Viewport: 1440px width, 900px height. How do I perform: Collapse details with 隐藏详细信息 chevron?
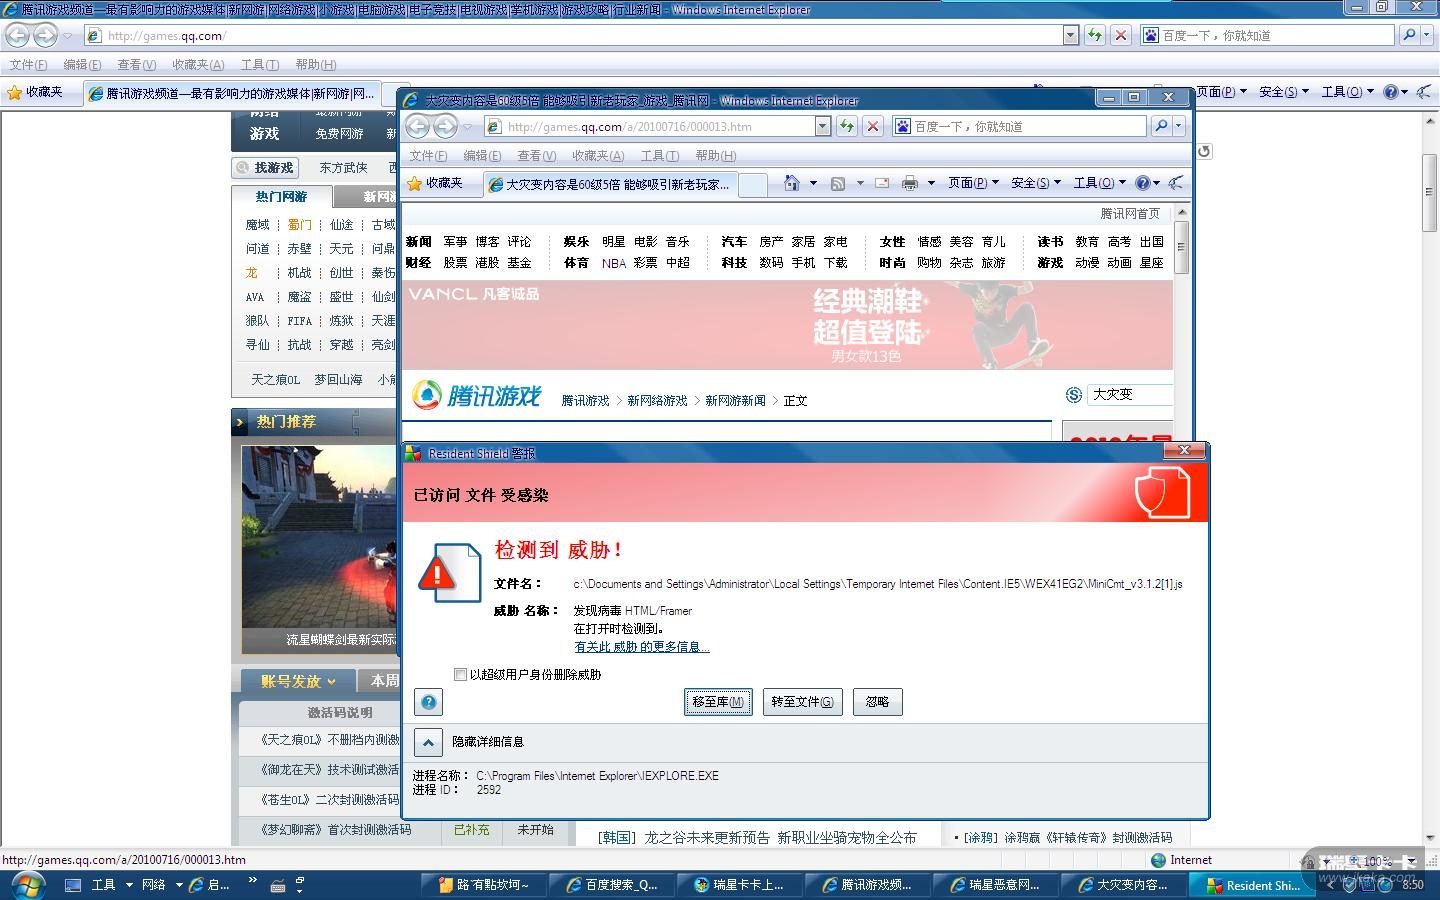click(428, 742)
